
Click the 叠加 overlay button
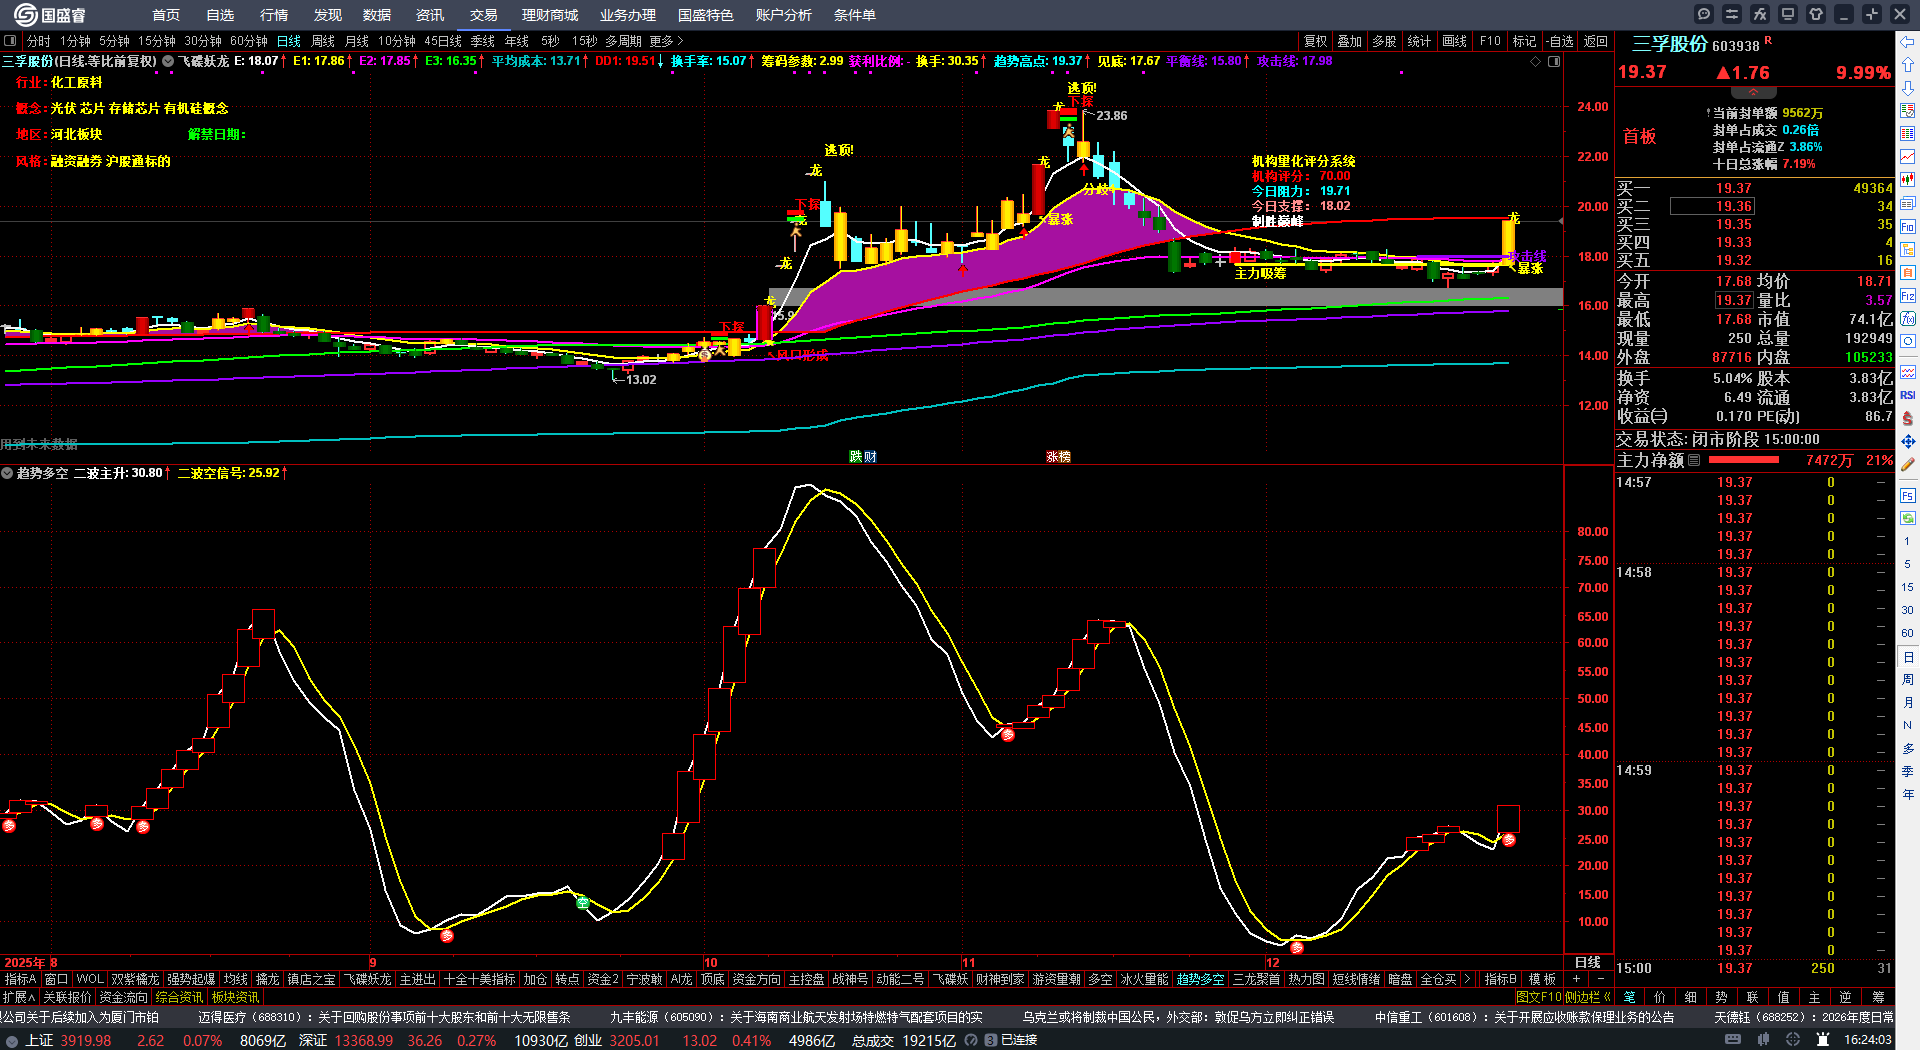1350,41
